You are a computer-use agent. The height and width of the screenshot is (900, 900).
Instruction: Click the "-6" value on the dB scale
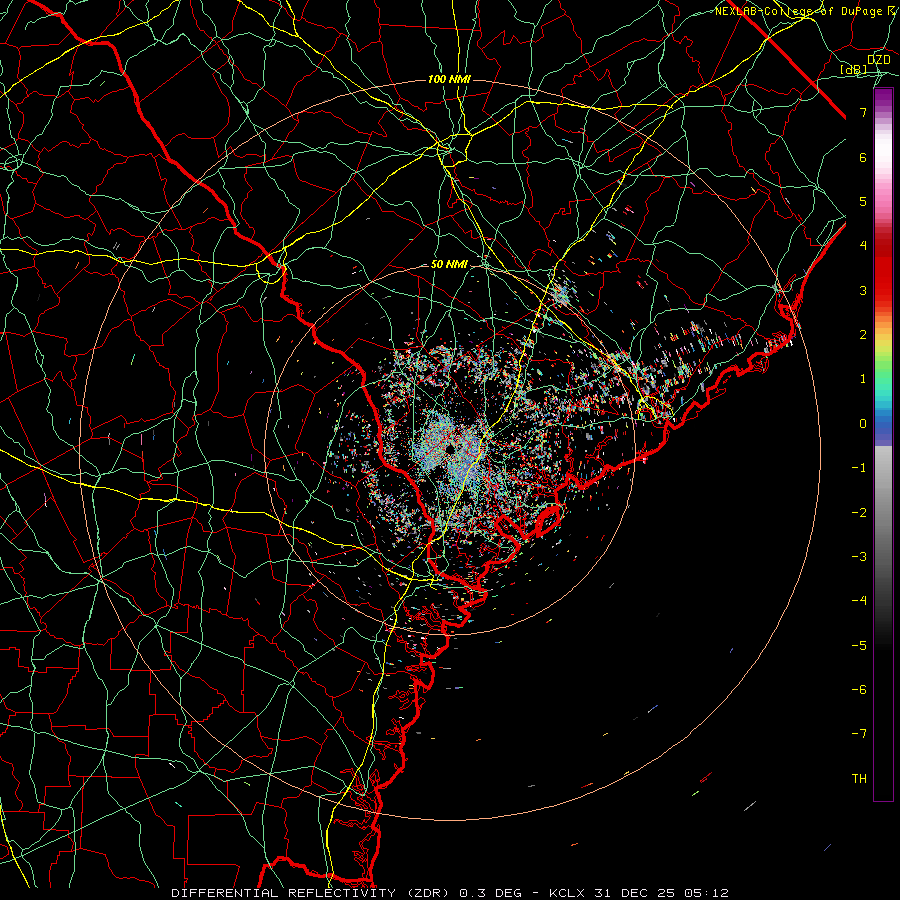(859, 690)
